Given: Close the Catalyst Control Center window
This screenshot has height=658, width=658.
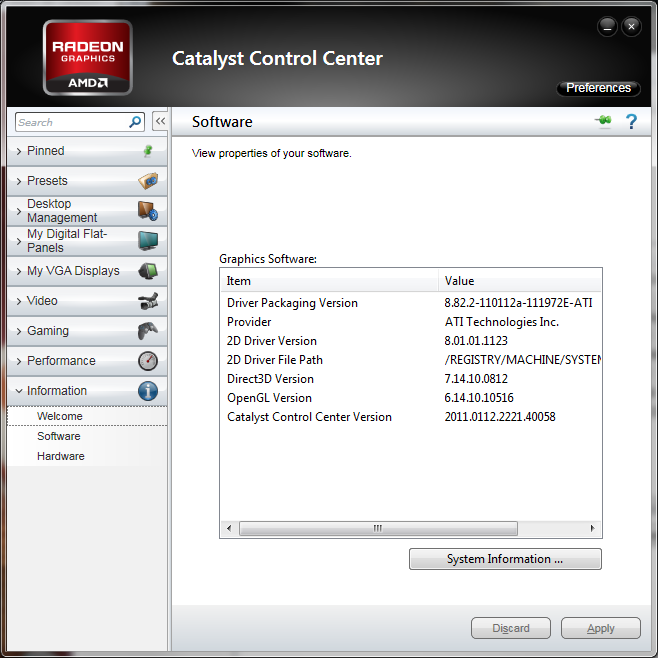Looking at the screenshot, I should tap(631, 27).
